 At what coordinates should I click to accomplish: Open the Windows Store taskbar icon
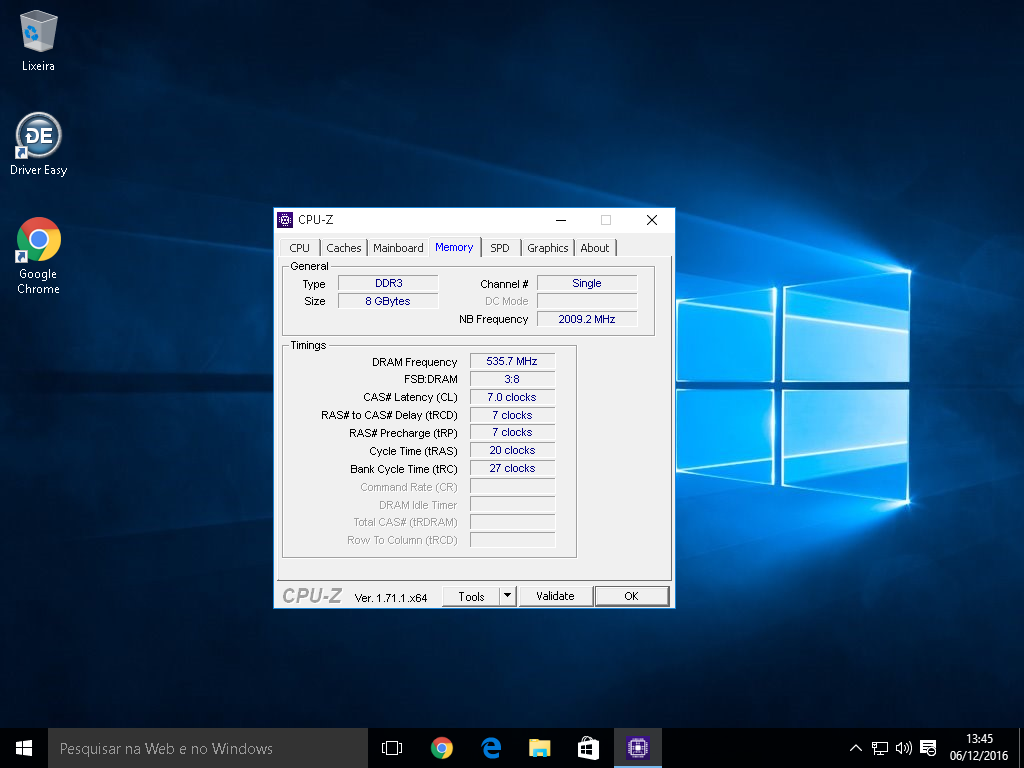(x=588, y=748)
